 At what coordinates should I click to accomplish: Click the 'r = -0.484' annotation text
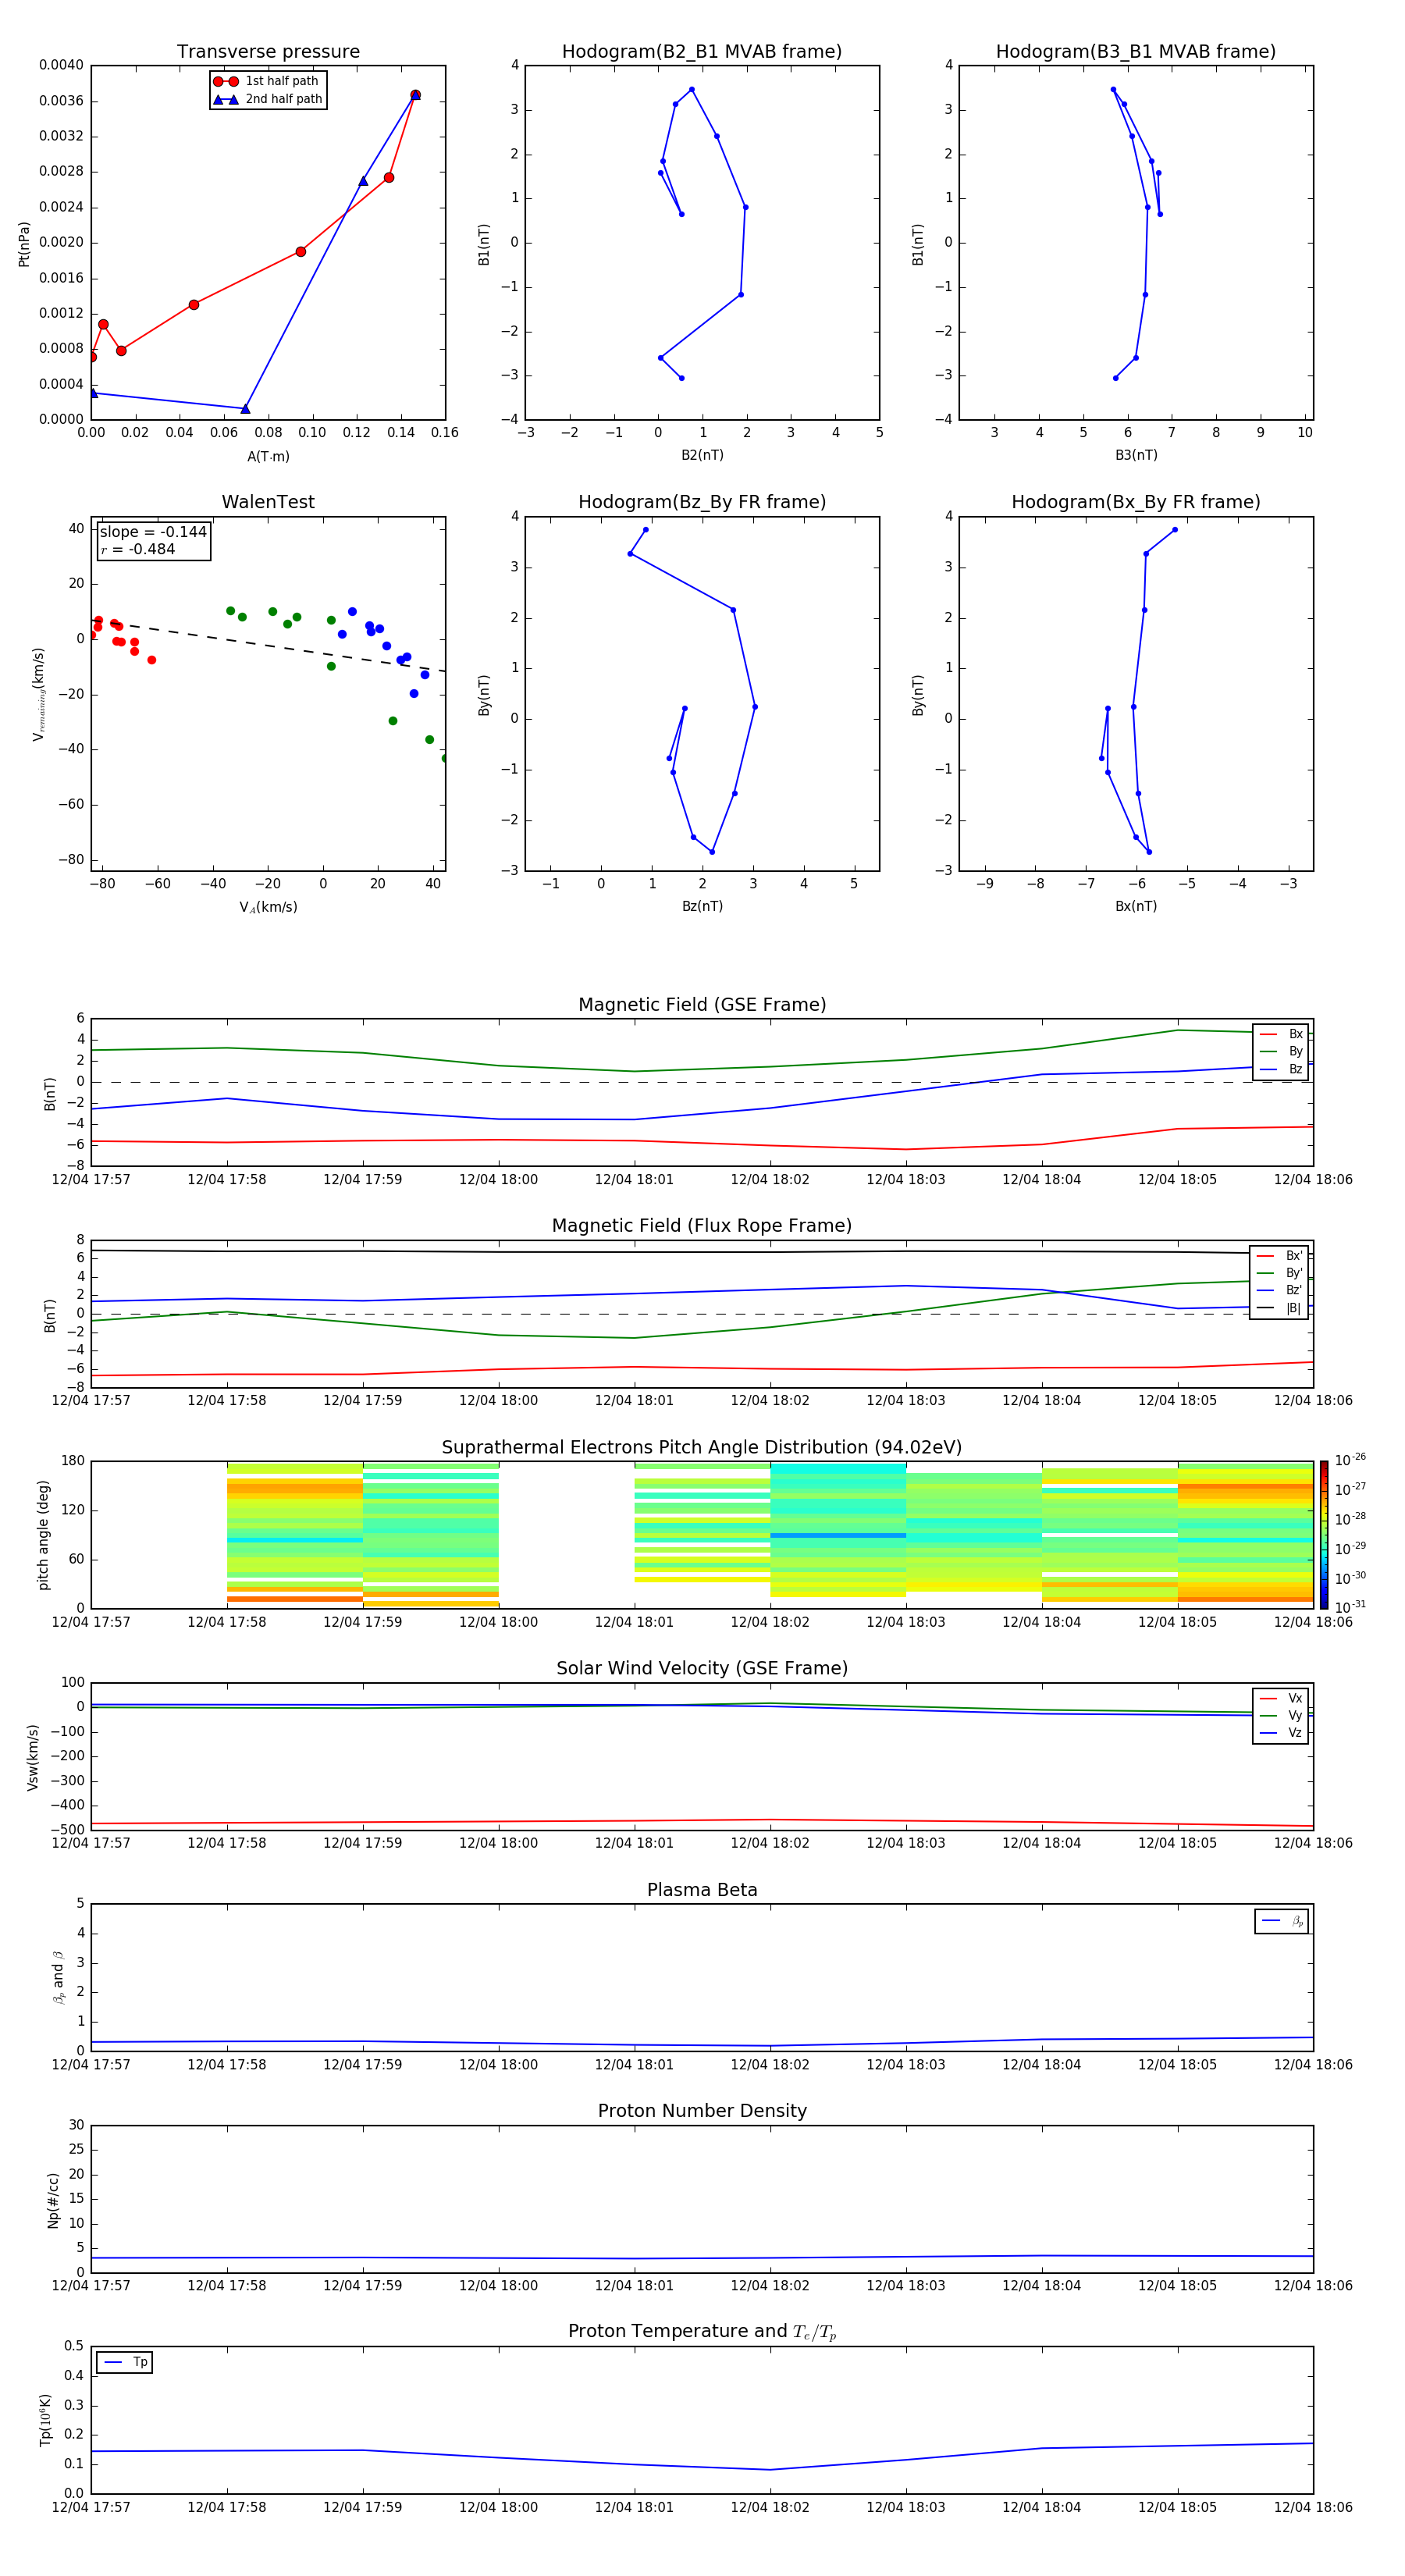[x=138, y=549]
